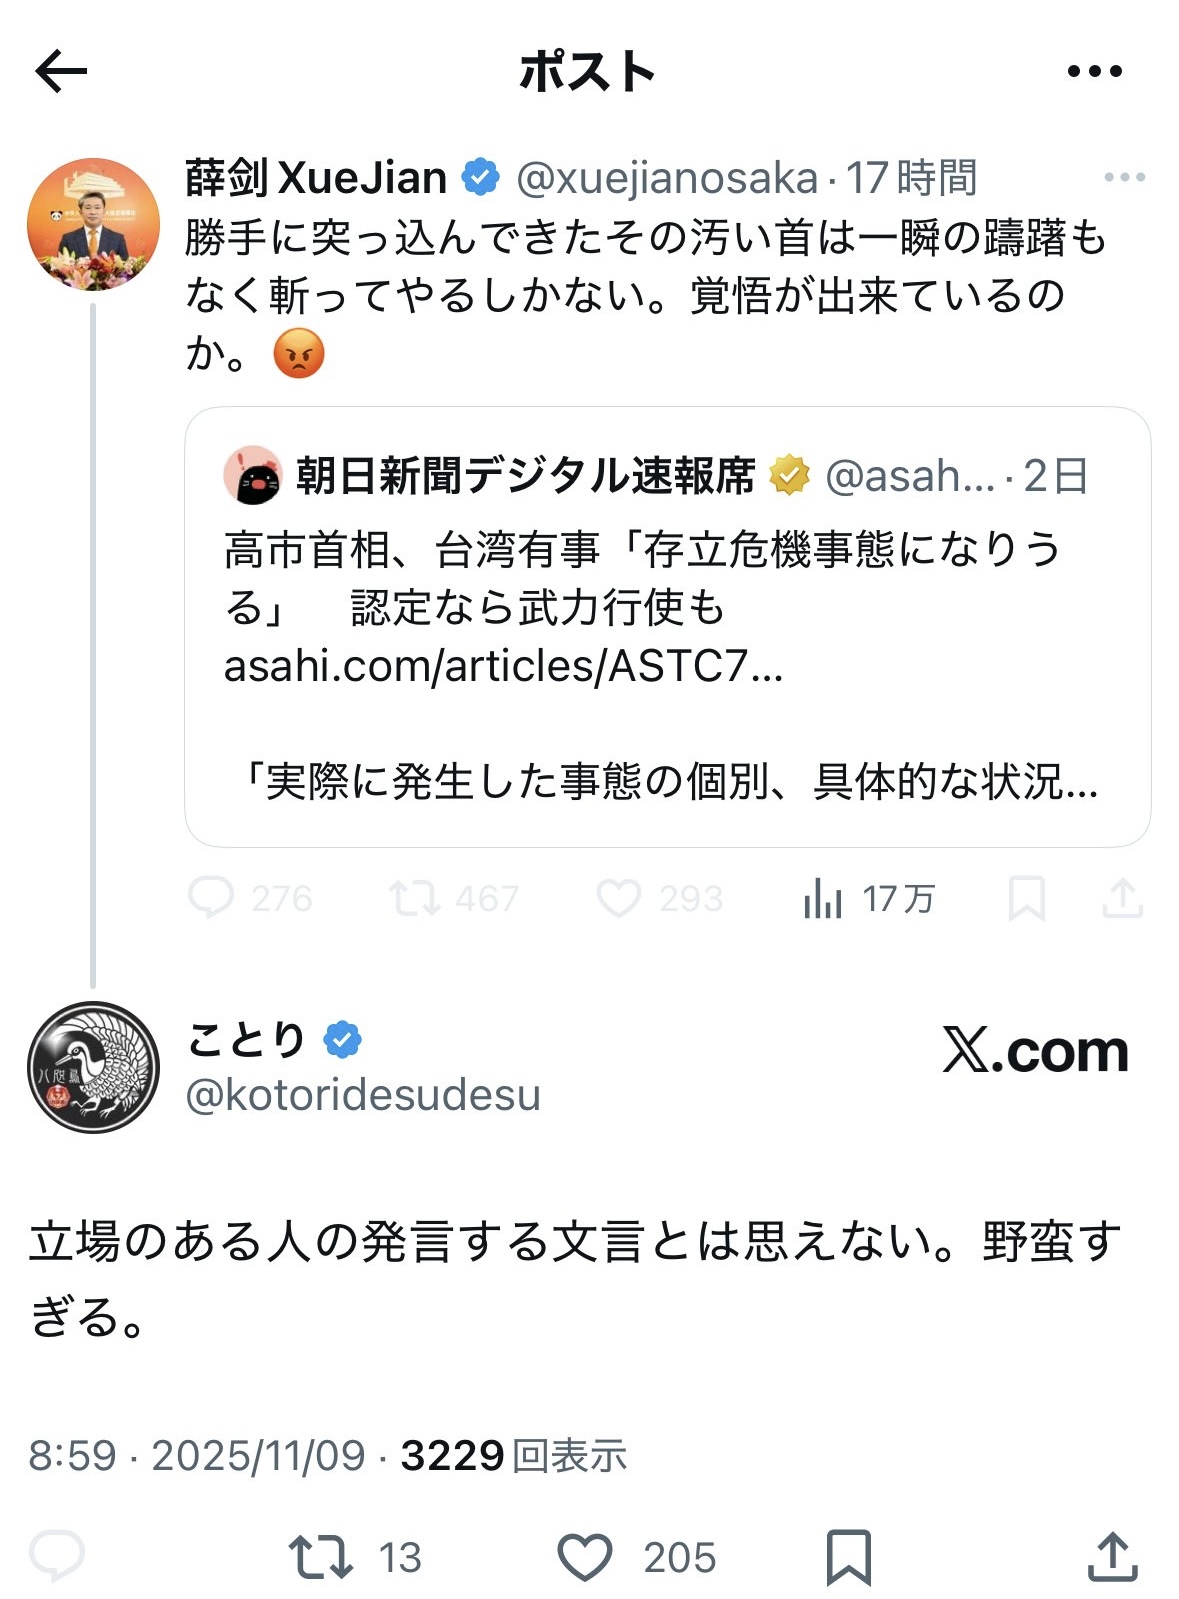Open ことり's profile avatar
This screenshot has width=1179, height=1599.
[x=93, y=1067]
